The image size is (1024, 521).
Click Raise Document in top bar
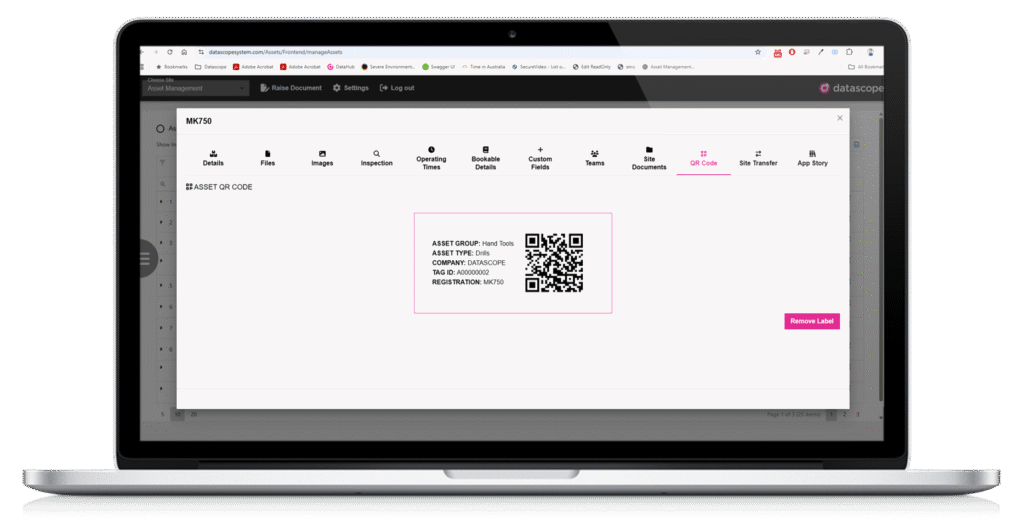291,88
